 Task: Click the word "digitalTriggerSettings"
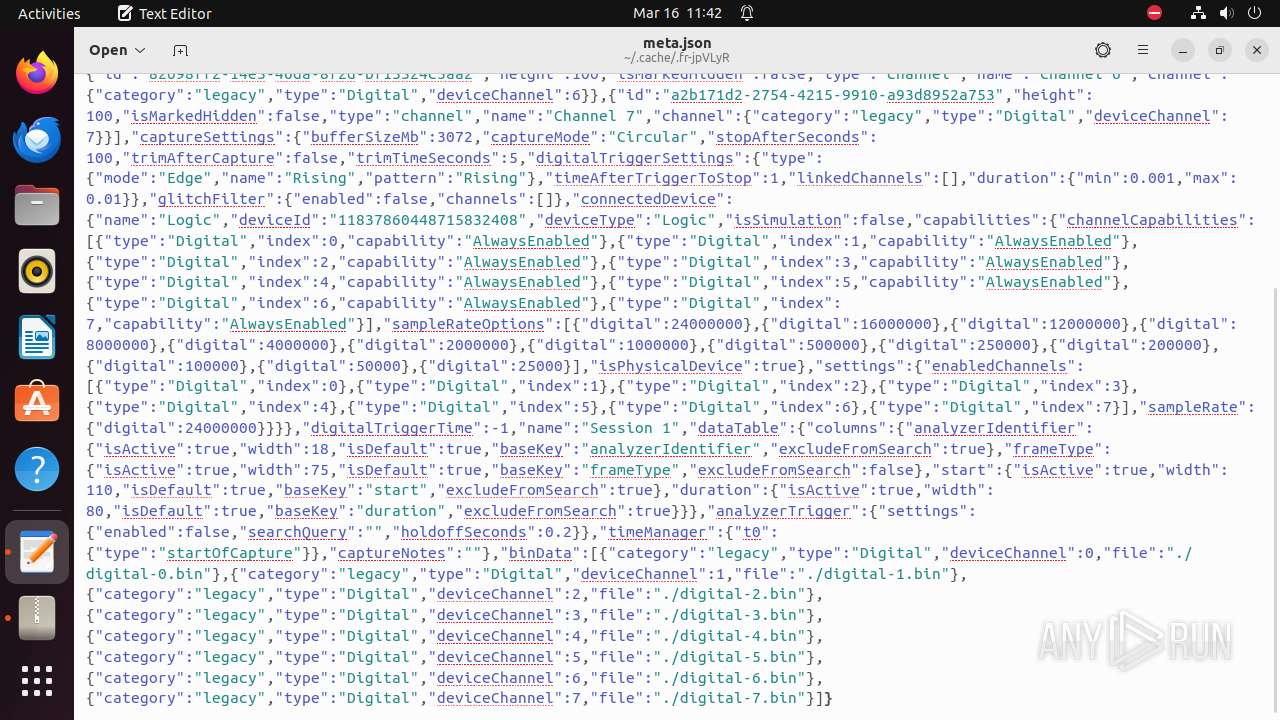pyautogui.click(x=633, y=158)
